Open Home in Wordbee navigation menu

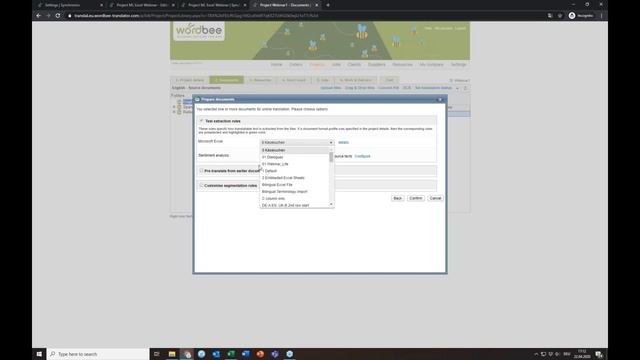(276, 64)
